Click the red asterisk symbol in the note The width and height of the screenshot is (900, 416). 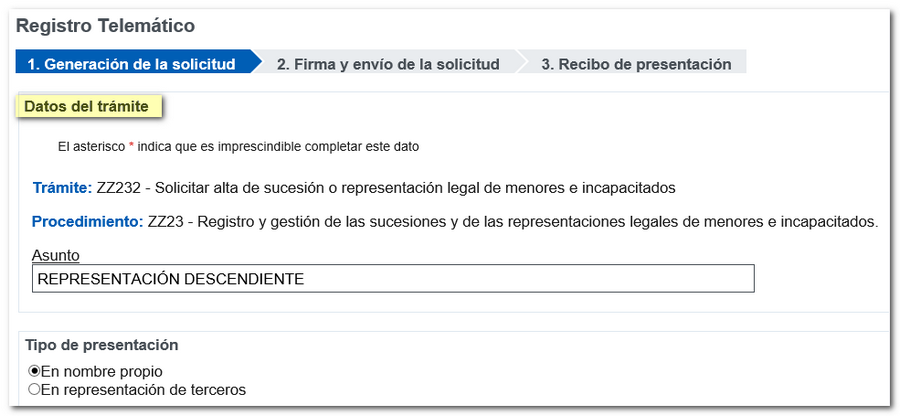(130, 146)
